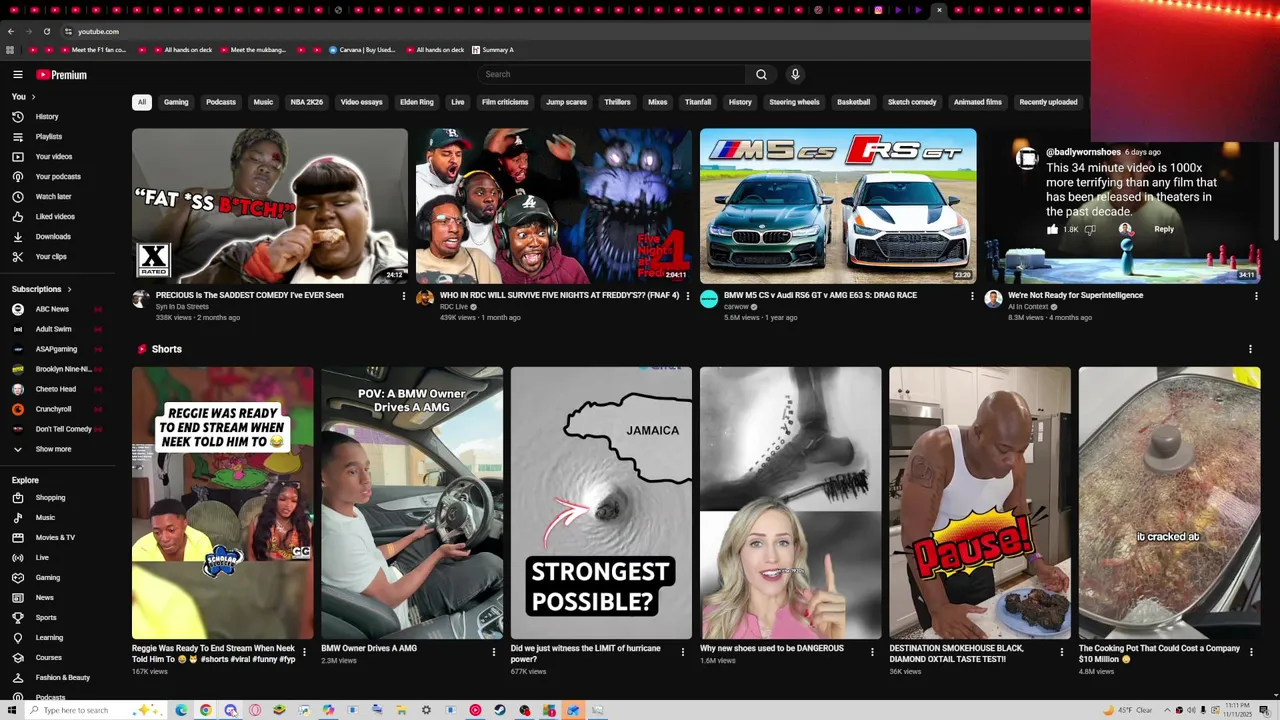The height and width of the screenshot is (720, 1280).
Task: Go back in the browser
Action: (x=10, y=31)
